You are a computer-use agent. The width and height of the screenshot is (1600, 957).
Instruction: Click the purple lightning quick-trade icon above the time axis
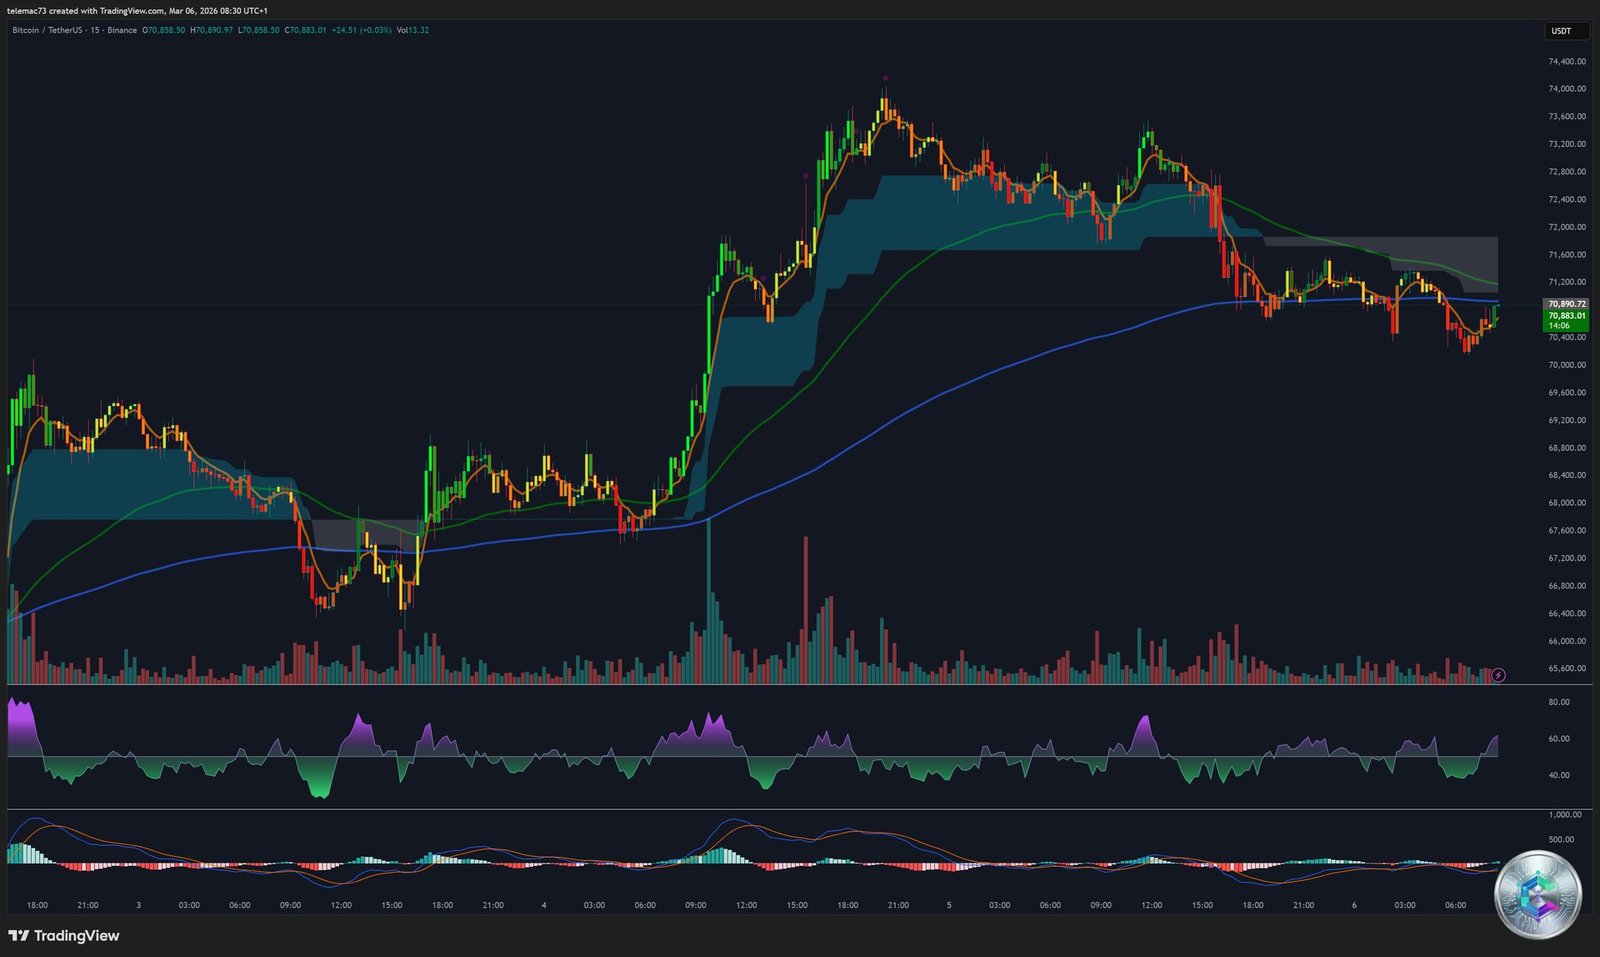click(1497, 675)
